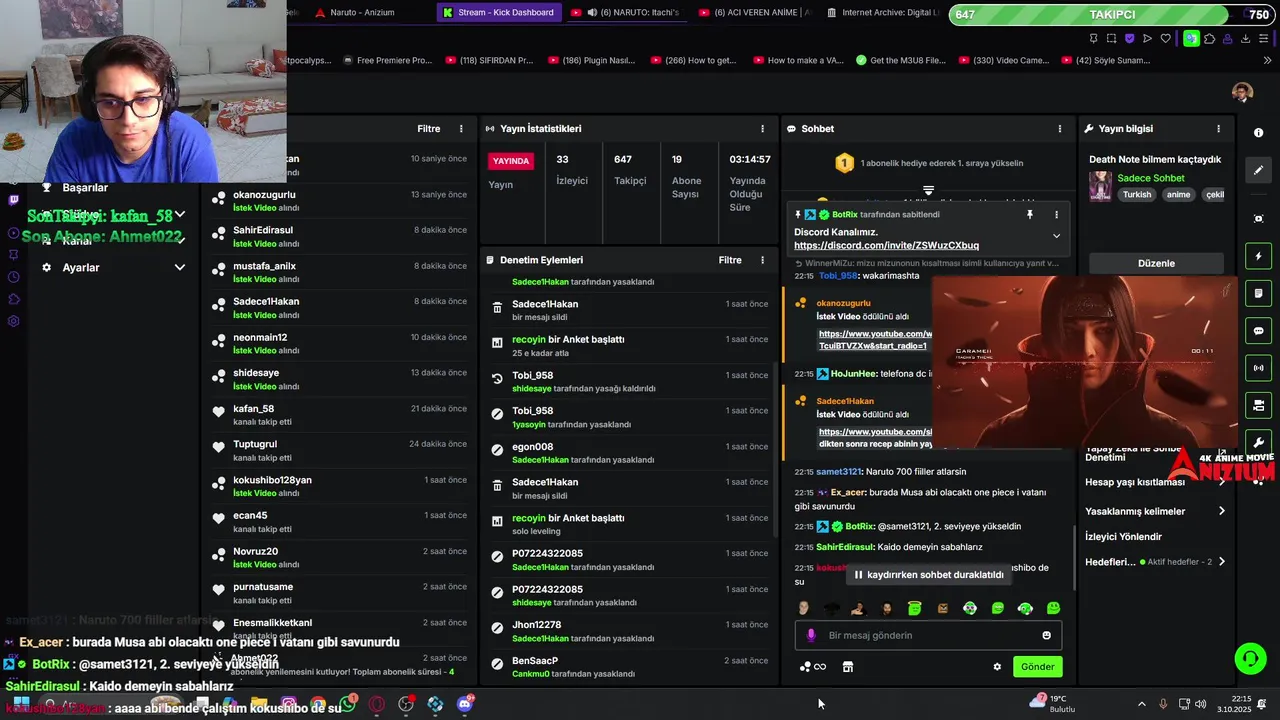
Task: Click the shop icon below the chat input
Action: click(x=847, y=667)
